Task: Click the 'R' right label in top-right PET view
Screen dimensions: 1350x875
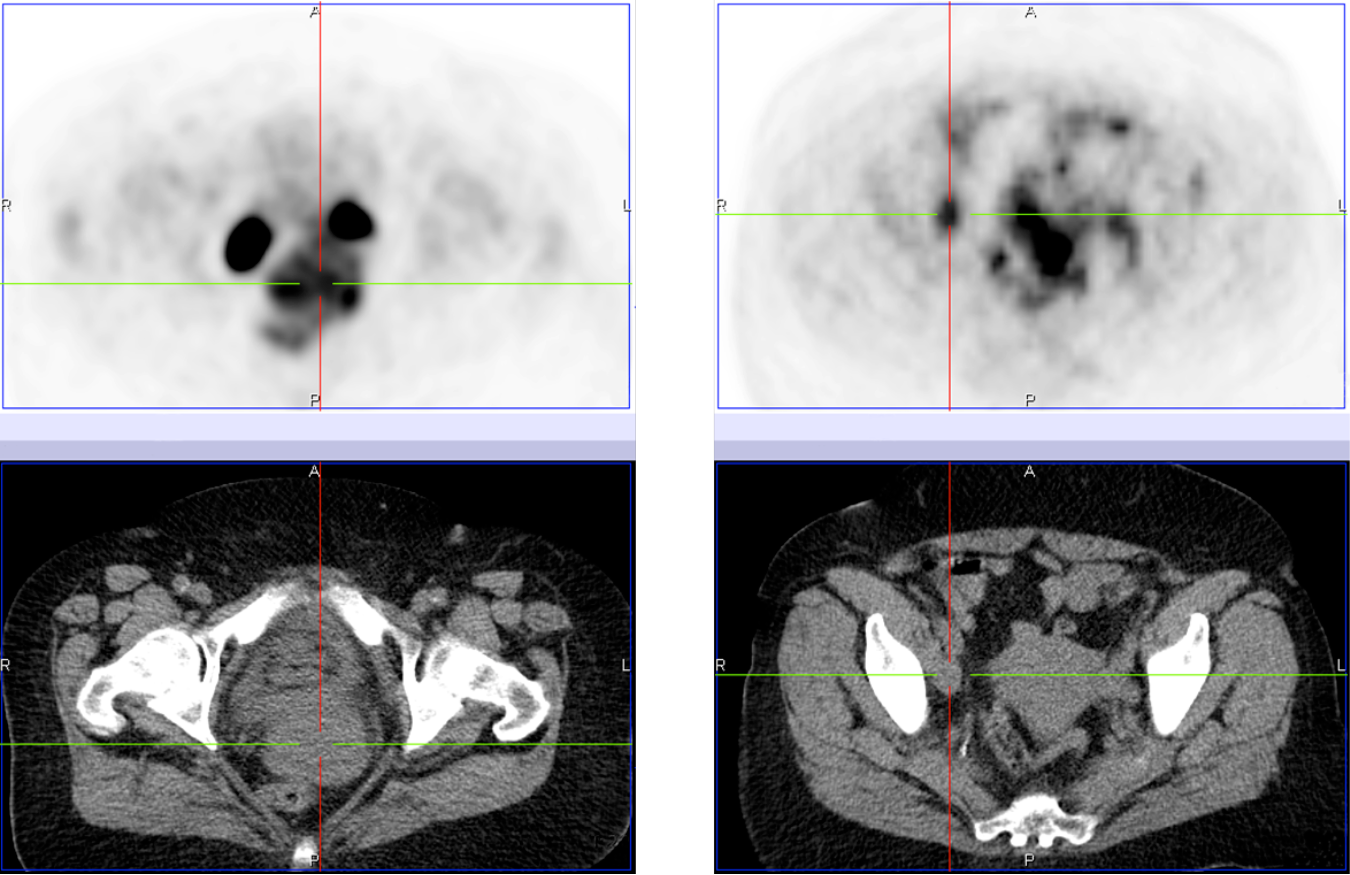Action: pos(721,206)
